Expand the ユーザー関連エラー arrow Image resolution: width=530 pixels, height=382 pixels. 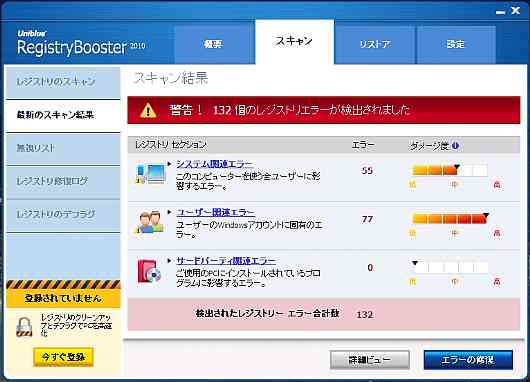coord(169,212)
